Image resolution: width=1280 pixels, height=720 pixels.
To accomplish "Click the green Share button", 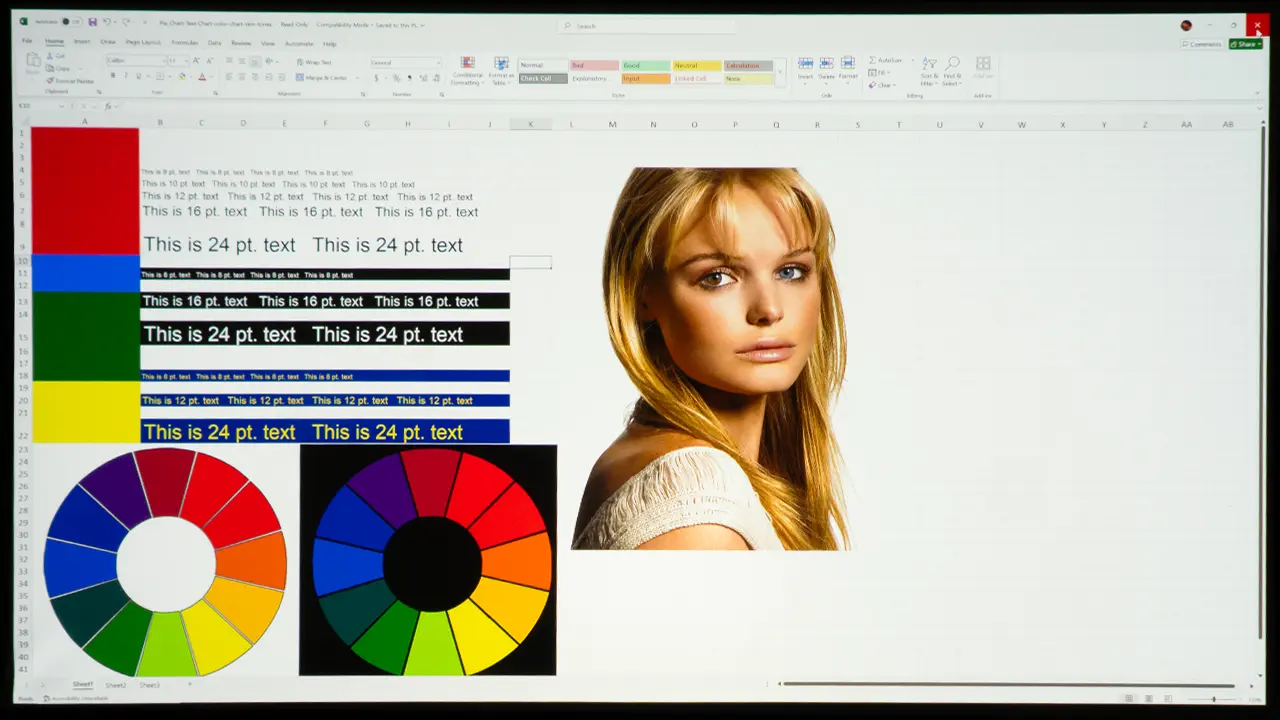I will tap(1245, 44).
